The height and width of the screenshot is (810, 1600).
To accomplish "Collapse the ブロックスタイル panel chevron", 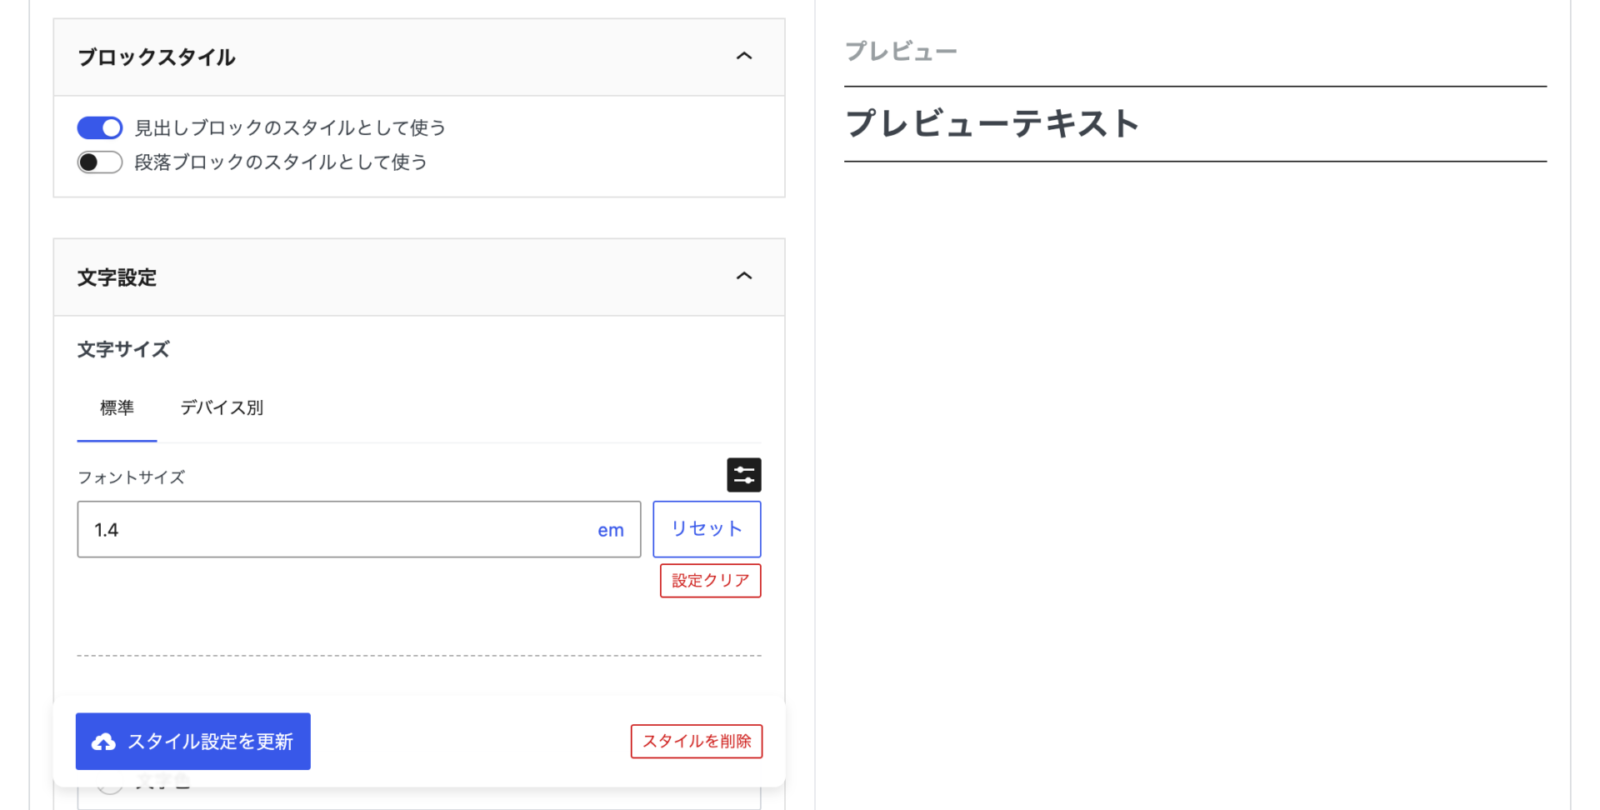I will coord(743,56).
